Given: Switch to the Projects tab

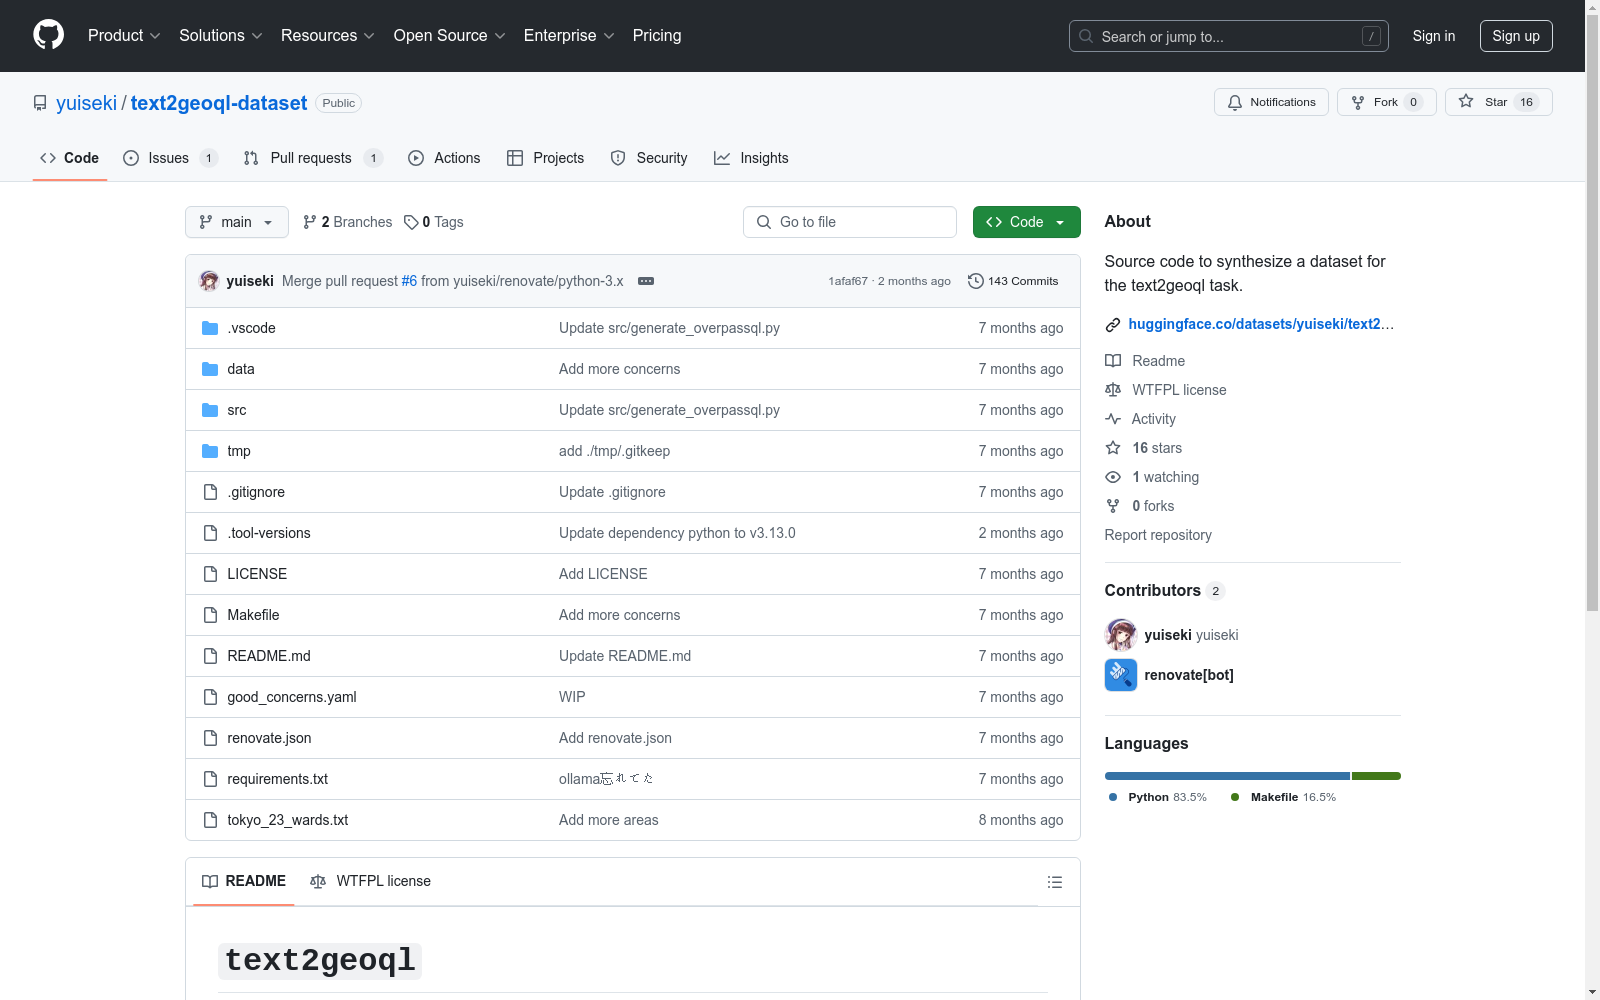Looking at the screenshot, I should 545,158.
